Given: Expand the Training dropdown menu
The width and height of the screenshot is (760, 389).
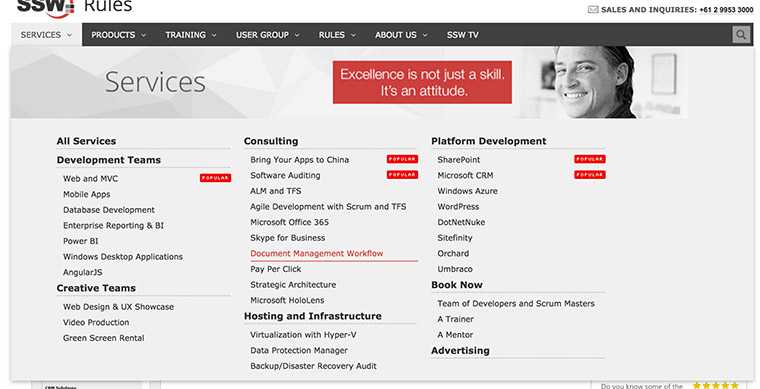Looking at the screenshot, I should [191, 35].
